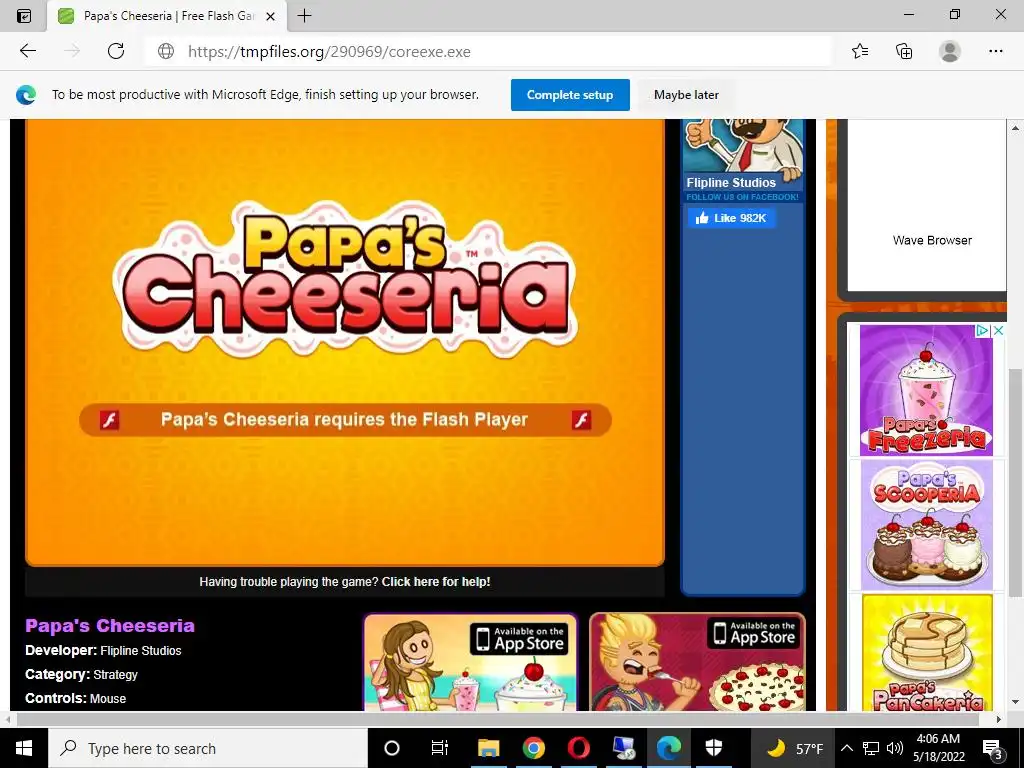Open the notifications action center icon
Image resolution: width=1024 pixels, height=768 pixels.
coord(992,748)
